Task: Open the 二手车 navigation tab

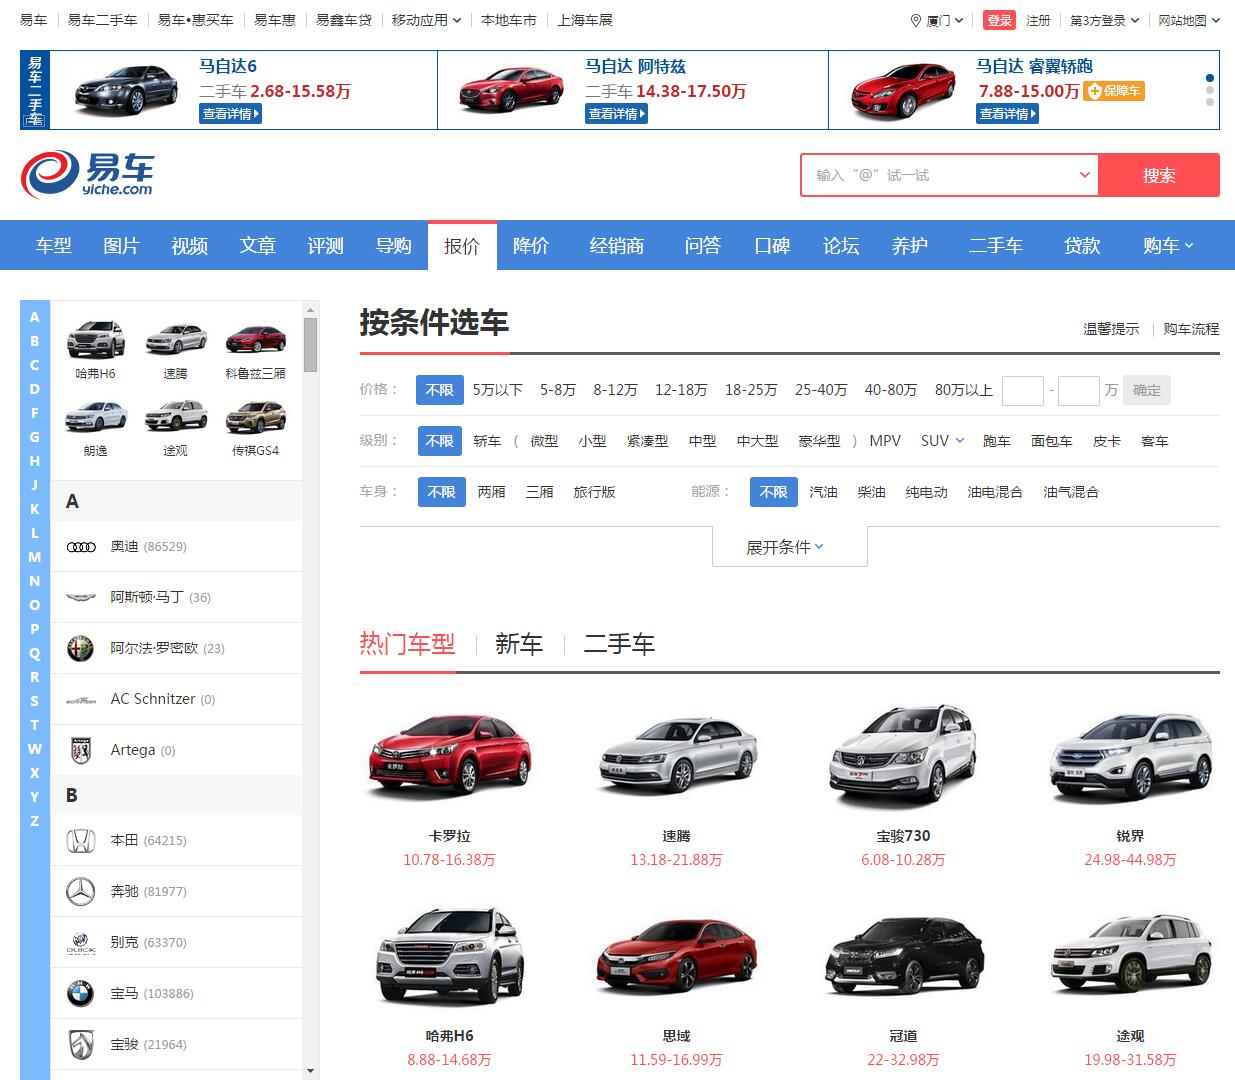Action: (996, 245)
